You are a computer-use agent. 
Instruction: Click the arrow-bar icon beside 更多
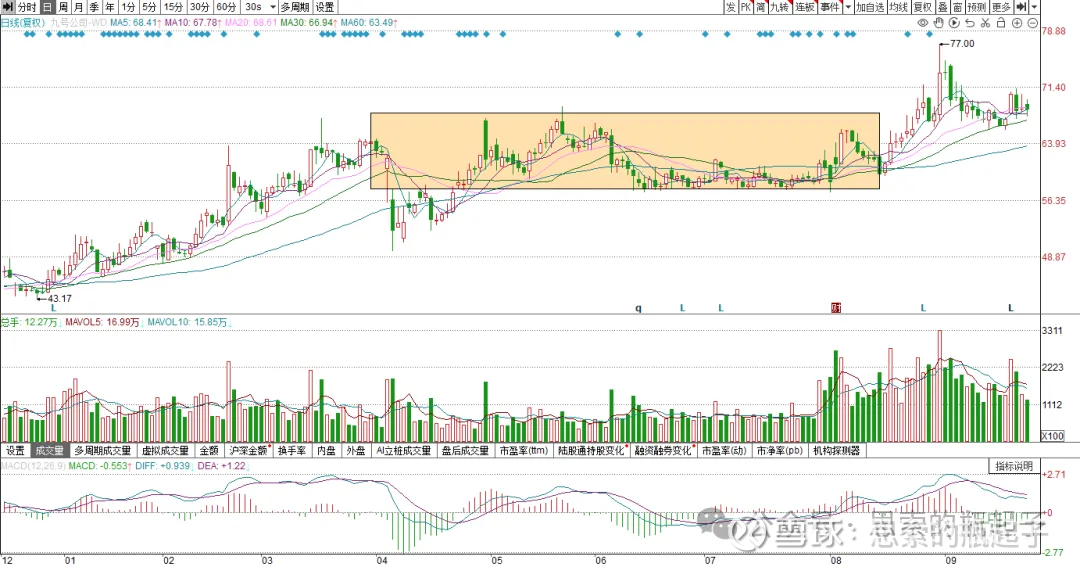(1022, 7)
